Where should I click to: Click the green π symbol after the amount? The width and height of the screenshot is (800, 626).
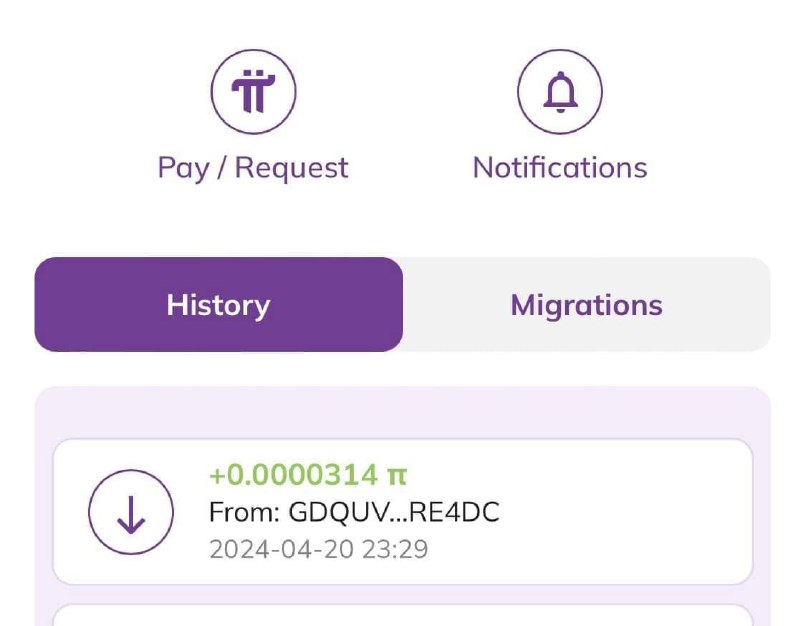tap(397, 474)
